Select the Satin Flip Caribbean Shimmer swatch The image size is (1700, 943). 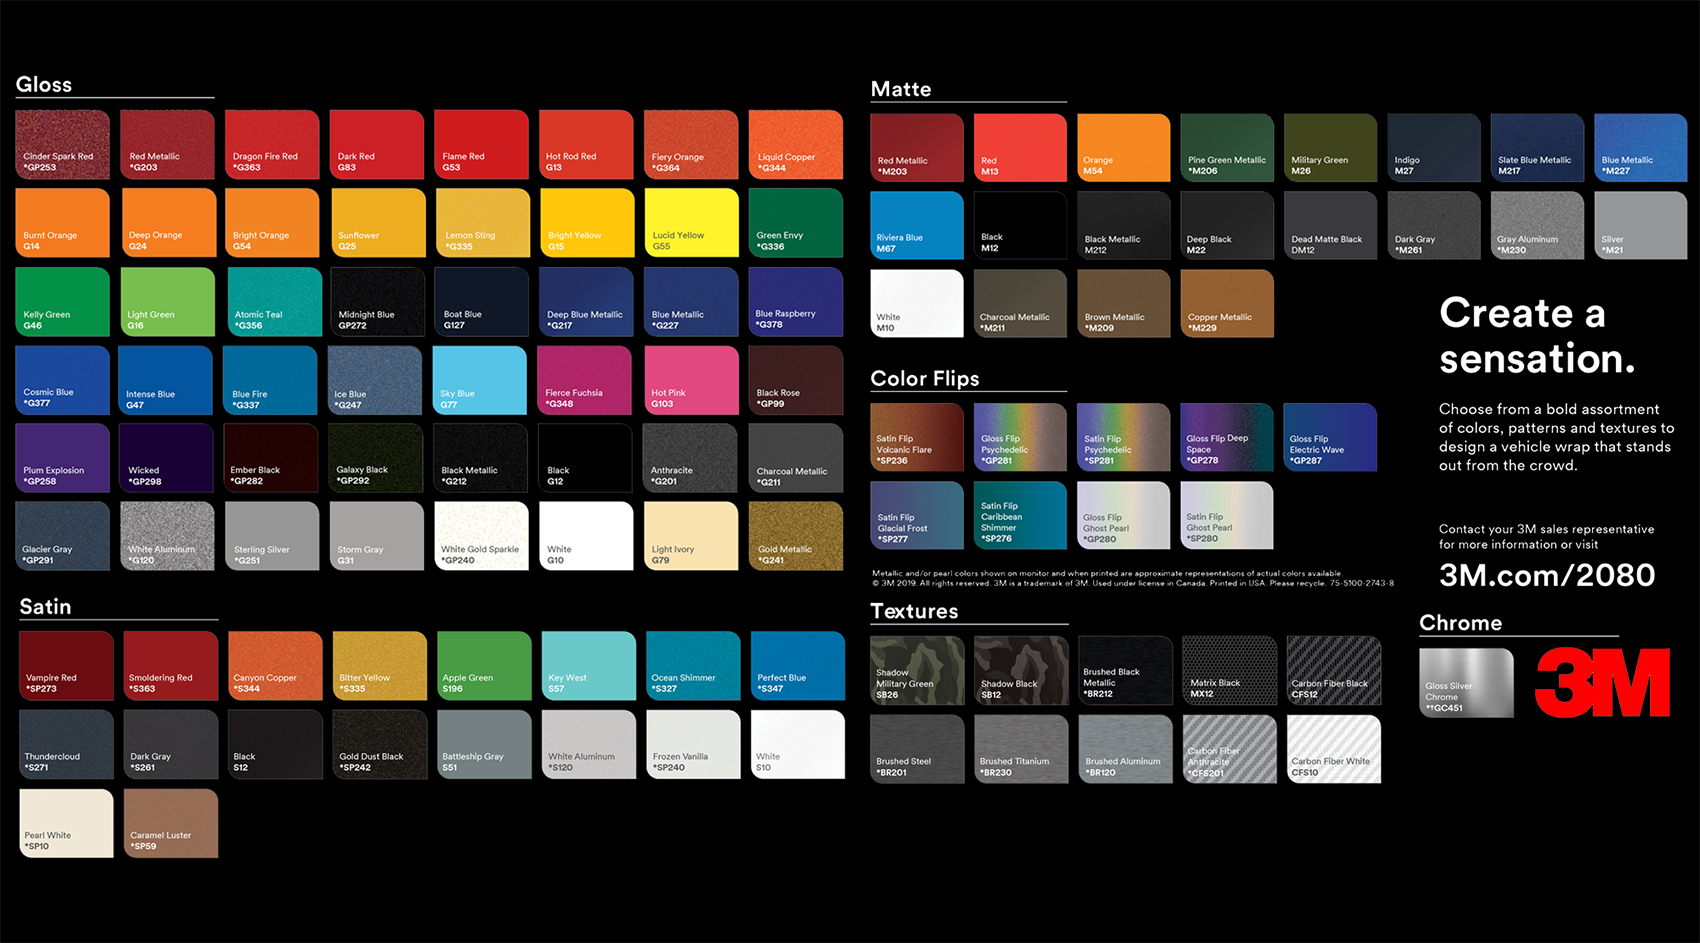(x=1020, y=515)
